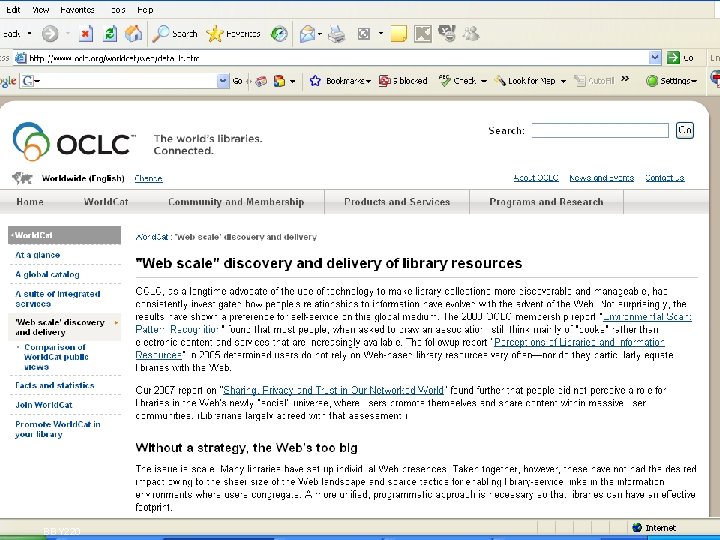720x540 pixels.
Task: Click the browser Forward arrow button
Action: pyautogui.click(x=50, y=34)
